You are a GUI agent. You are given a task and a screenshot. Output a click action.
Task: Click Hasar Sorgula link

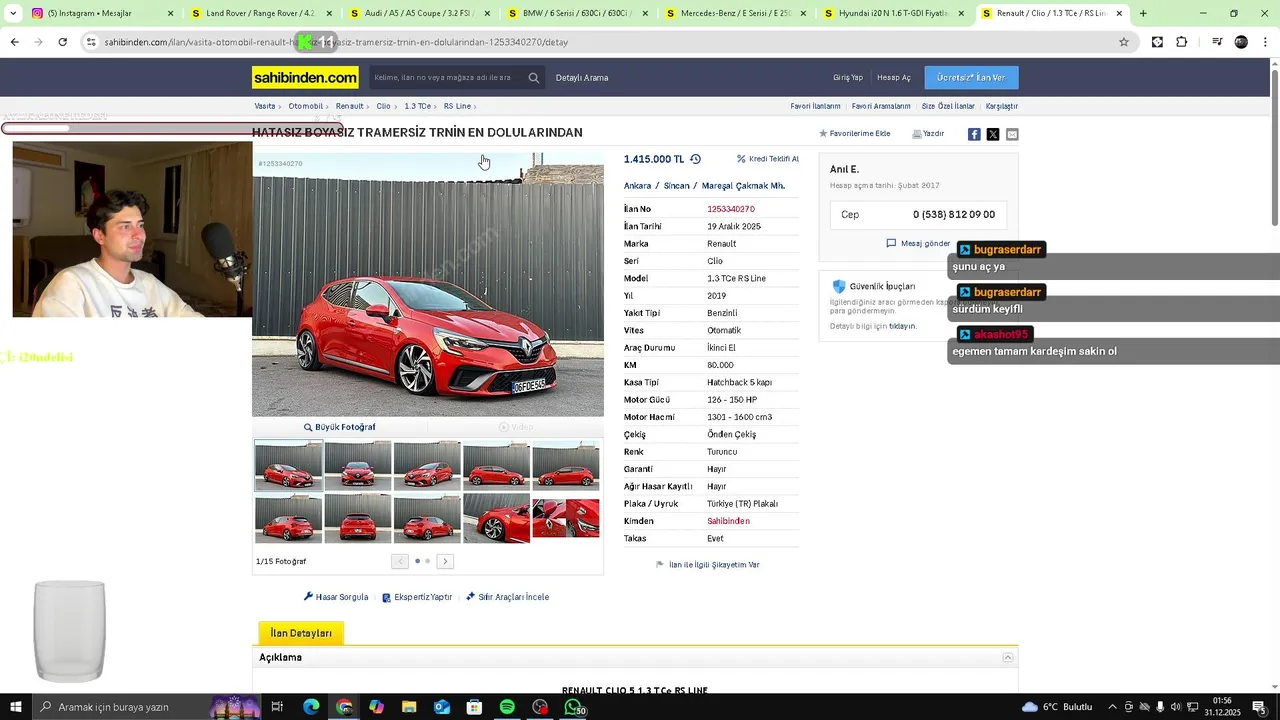[x=336, y=597]
